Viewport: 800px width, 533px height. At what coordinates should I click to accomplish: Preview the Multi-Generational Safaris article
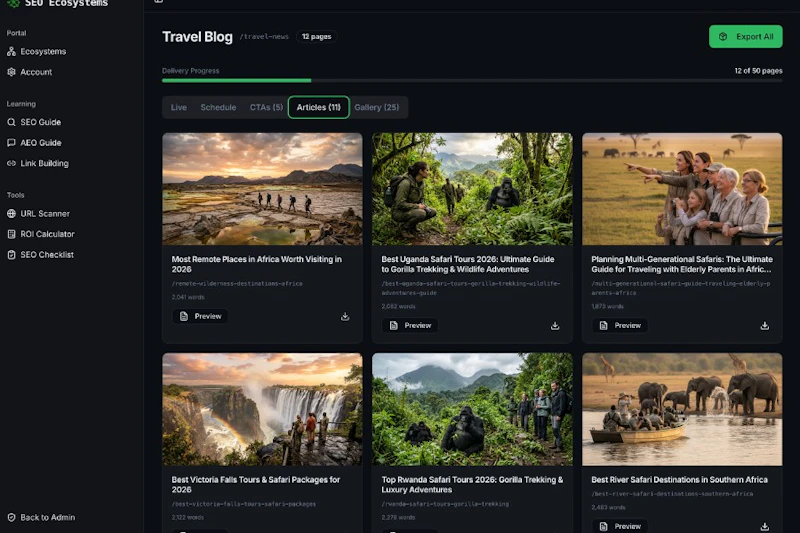[620, 325]
